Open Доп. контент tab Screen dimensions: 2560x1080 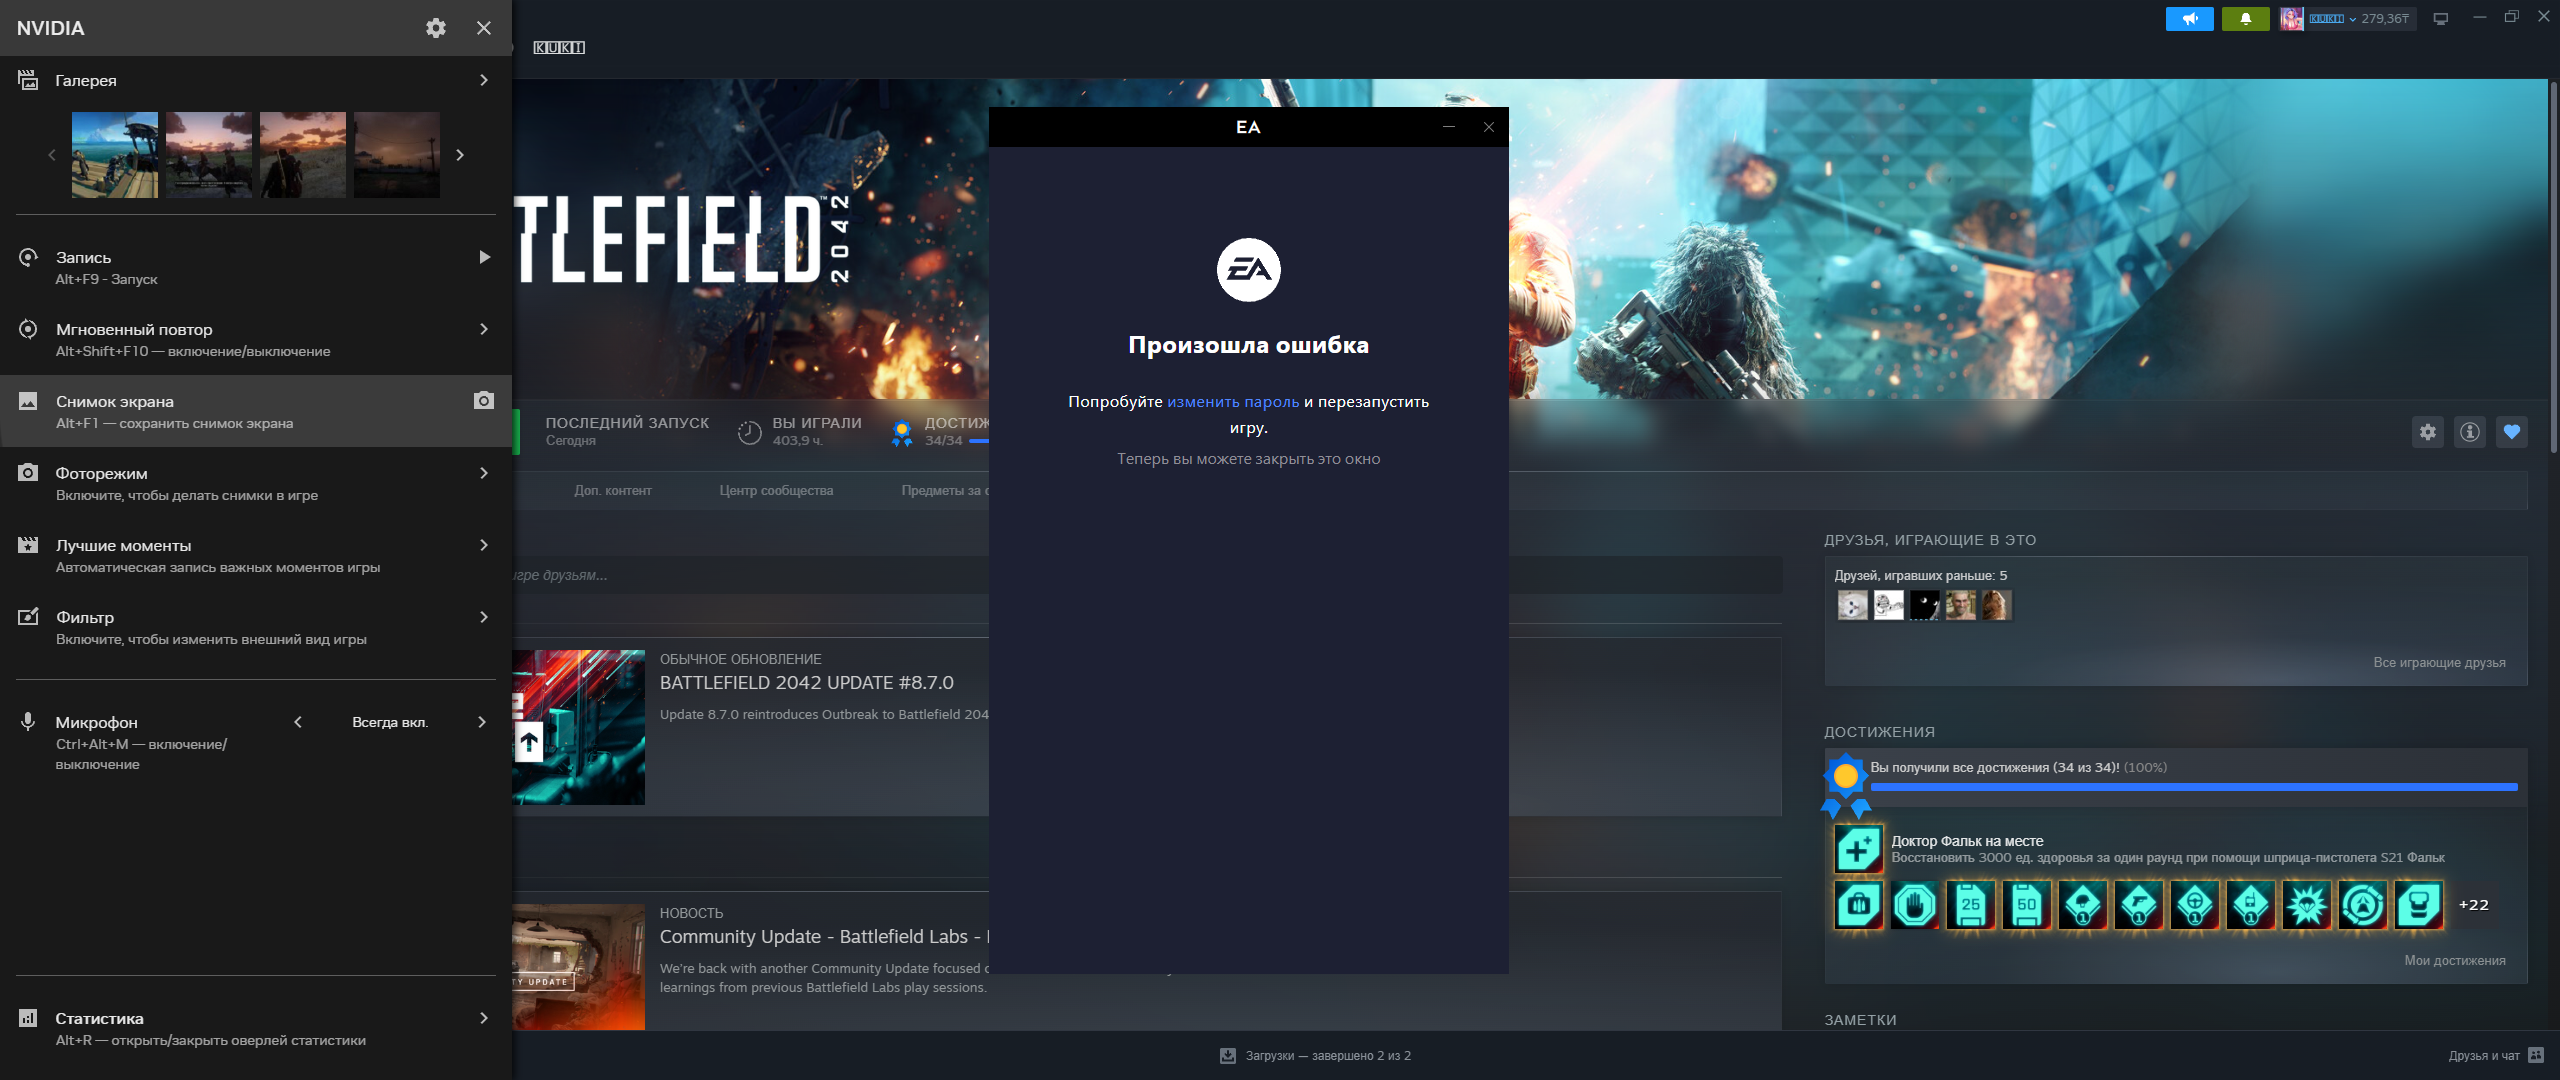pyautogui.click(x=613, y=491)
